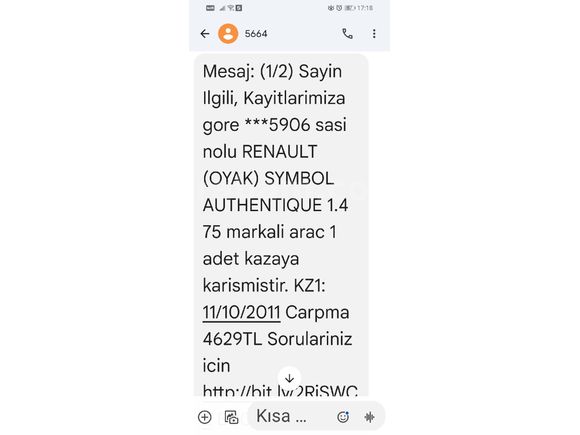
Task: Open the orange contact avatar
Action: pyautogui.click(x=228, y=34)
